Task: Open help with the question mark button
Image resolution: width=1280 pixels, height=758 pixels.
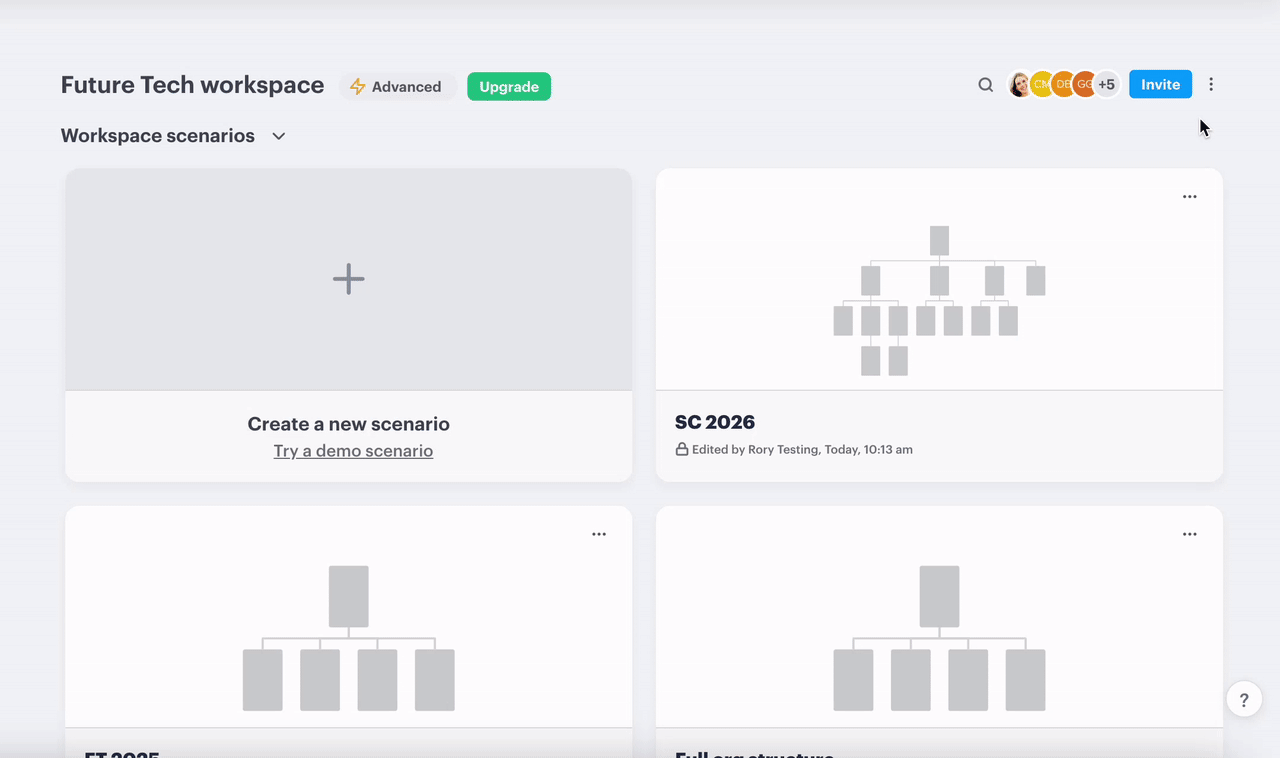Action: tap(1244, 700)
